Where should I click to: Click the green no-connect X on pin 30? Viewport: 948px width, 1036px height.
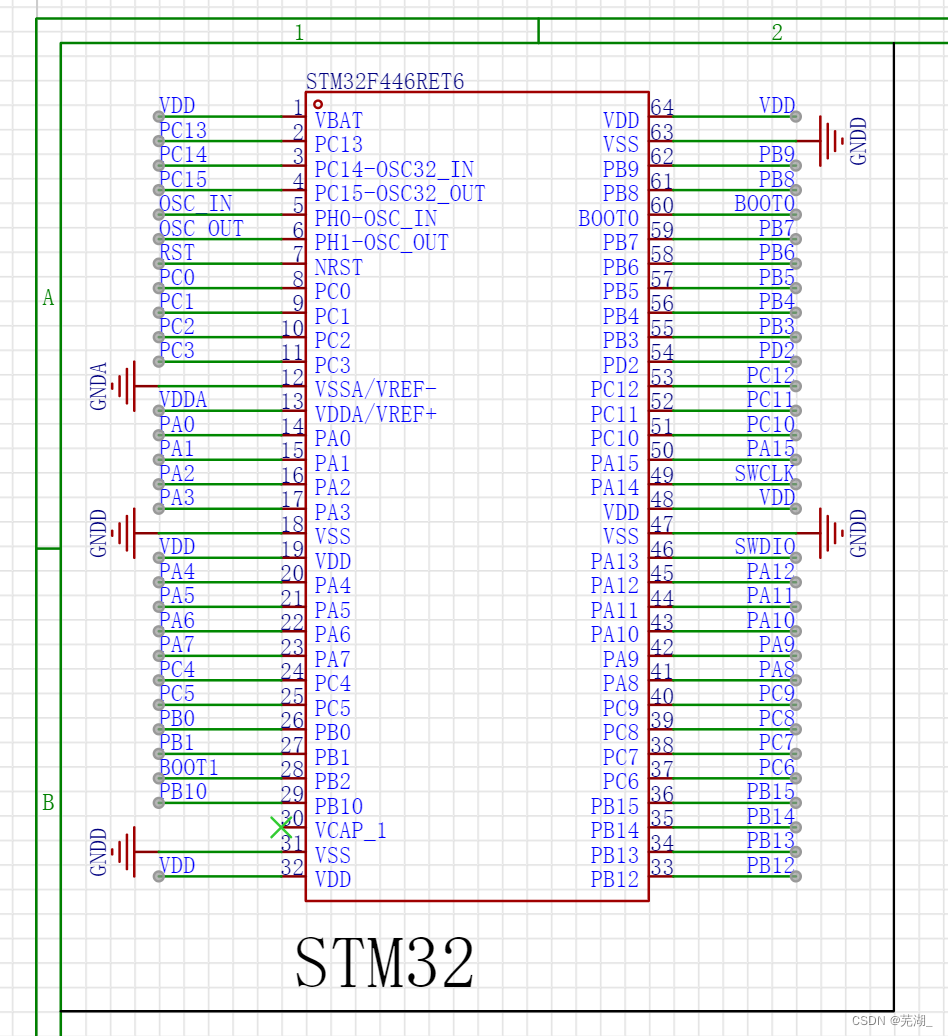pyautogui.click(x=281, y=827)
